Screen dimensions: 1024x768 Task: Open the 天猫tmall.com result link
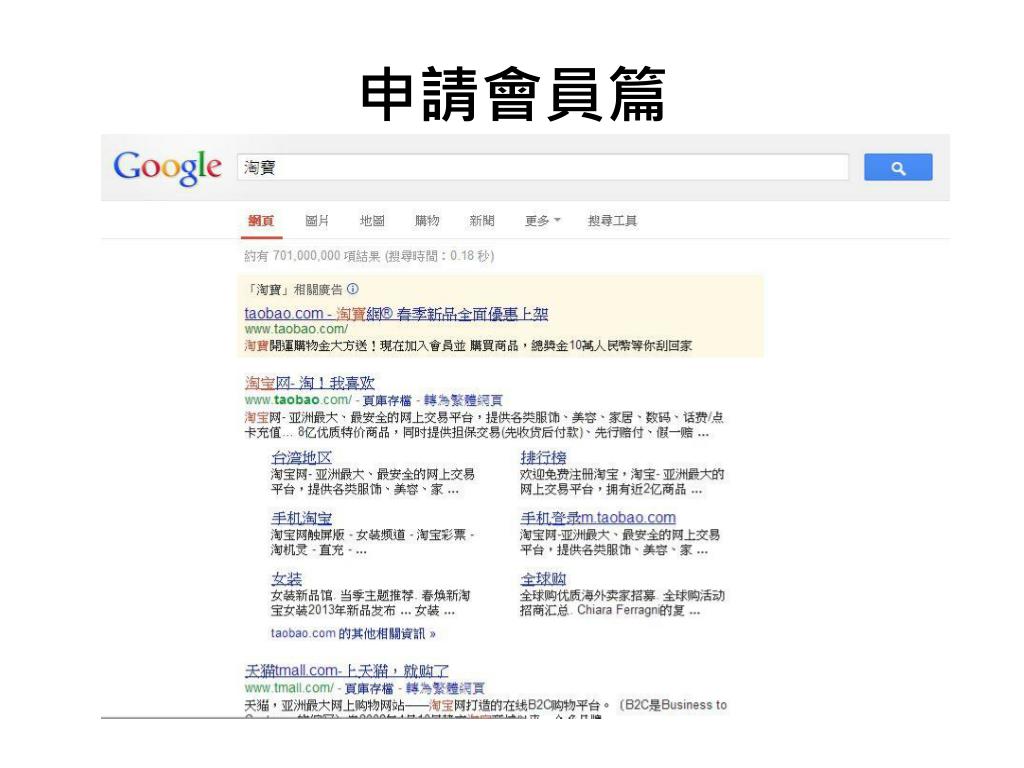pyautogui.click(x=347, y=671)
